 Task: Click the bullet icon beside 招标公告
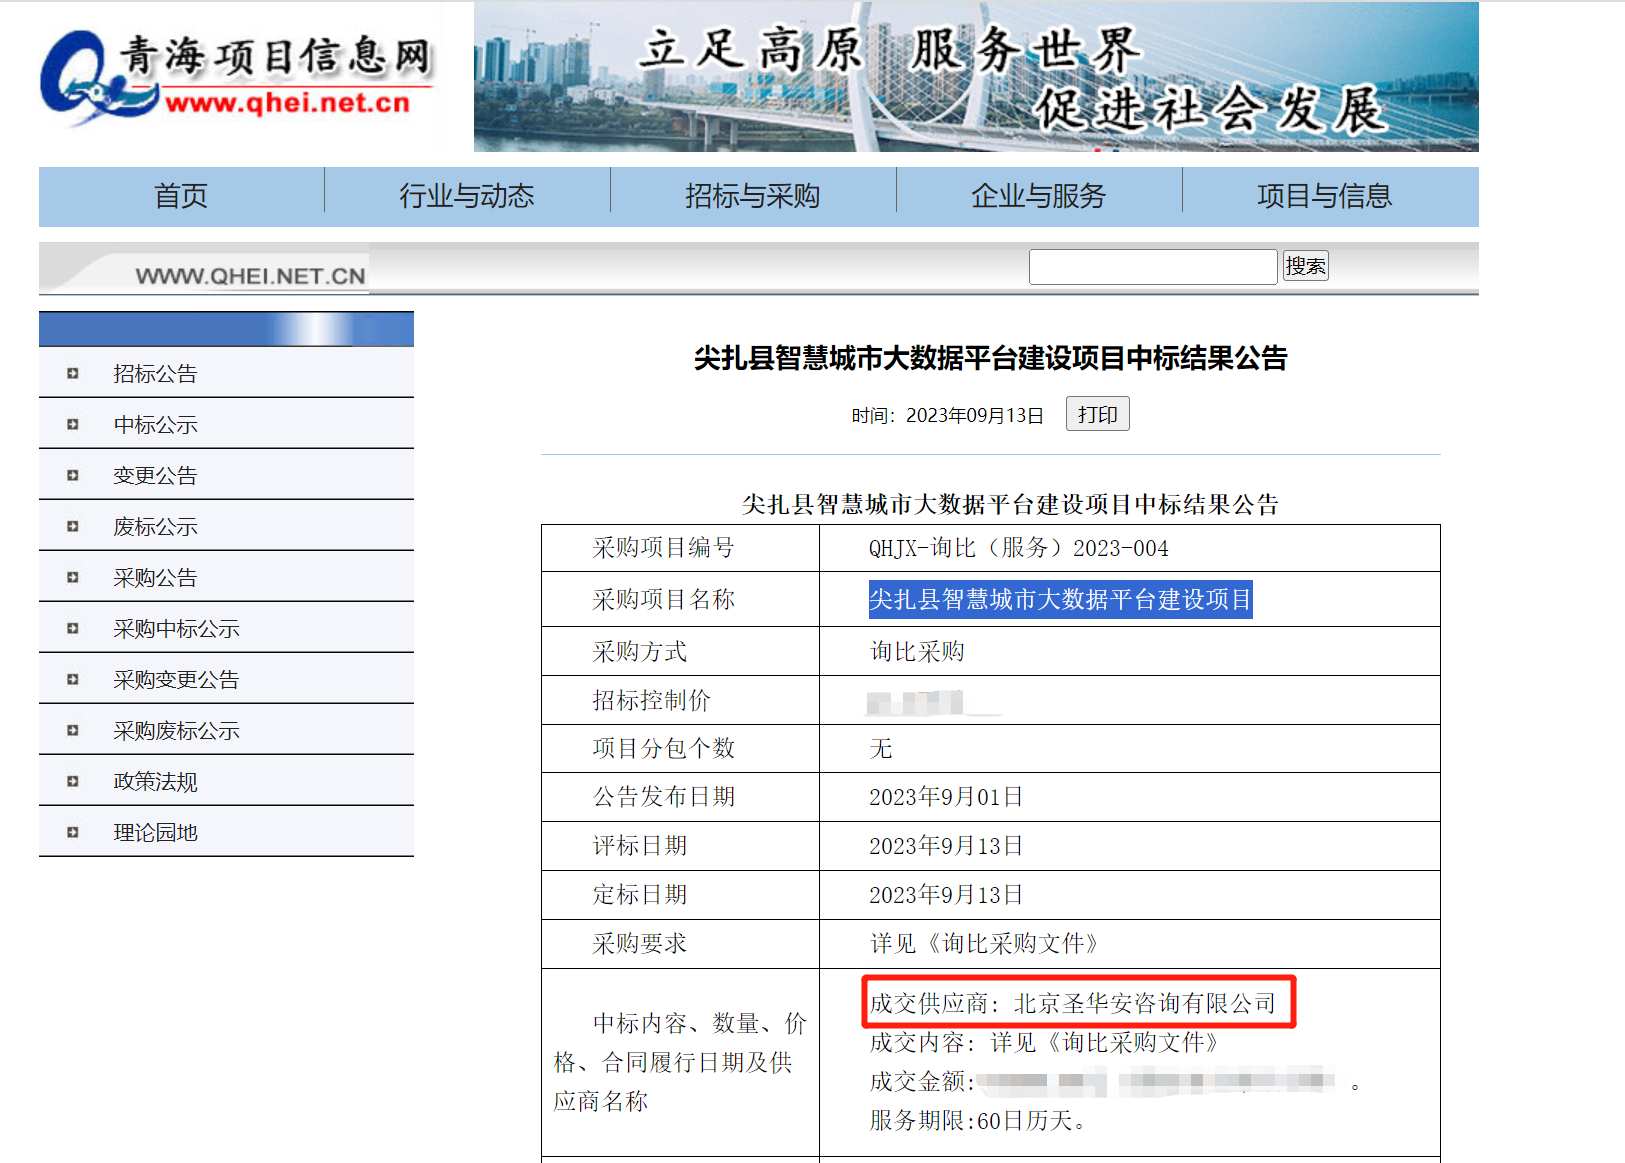click(x=72, y=373)
